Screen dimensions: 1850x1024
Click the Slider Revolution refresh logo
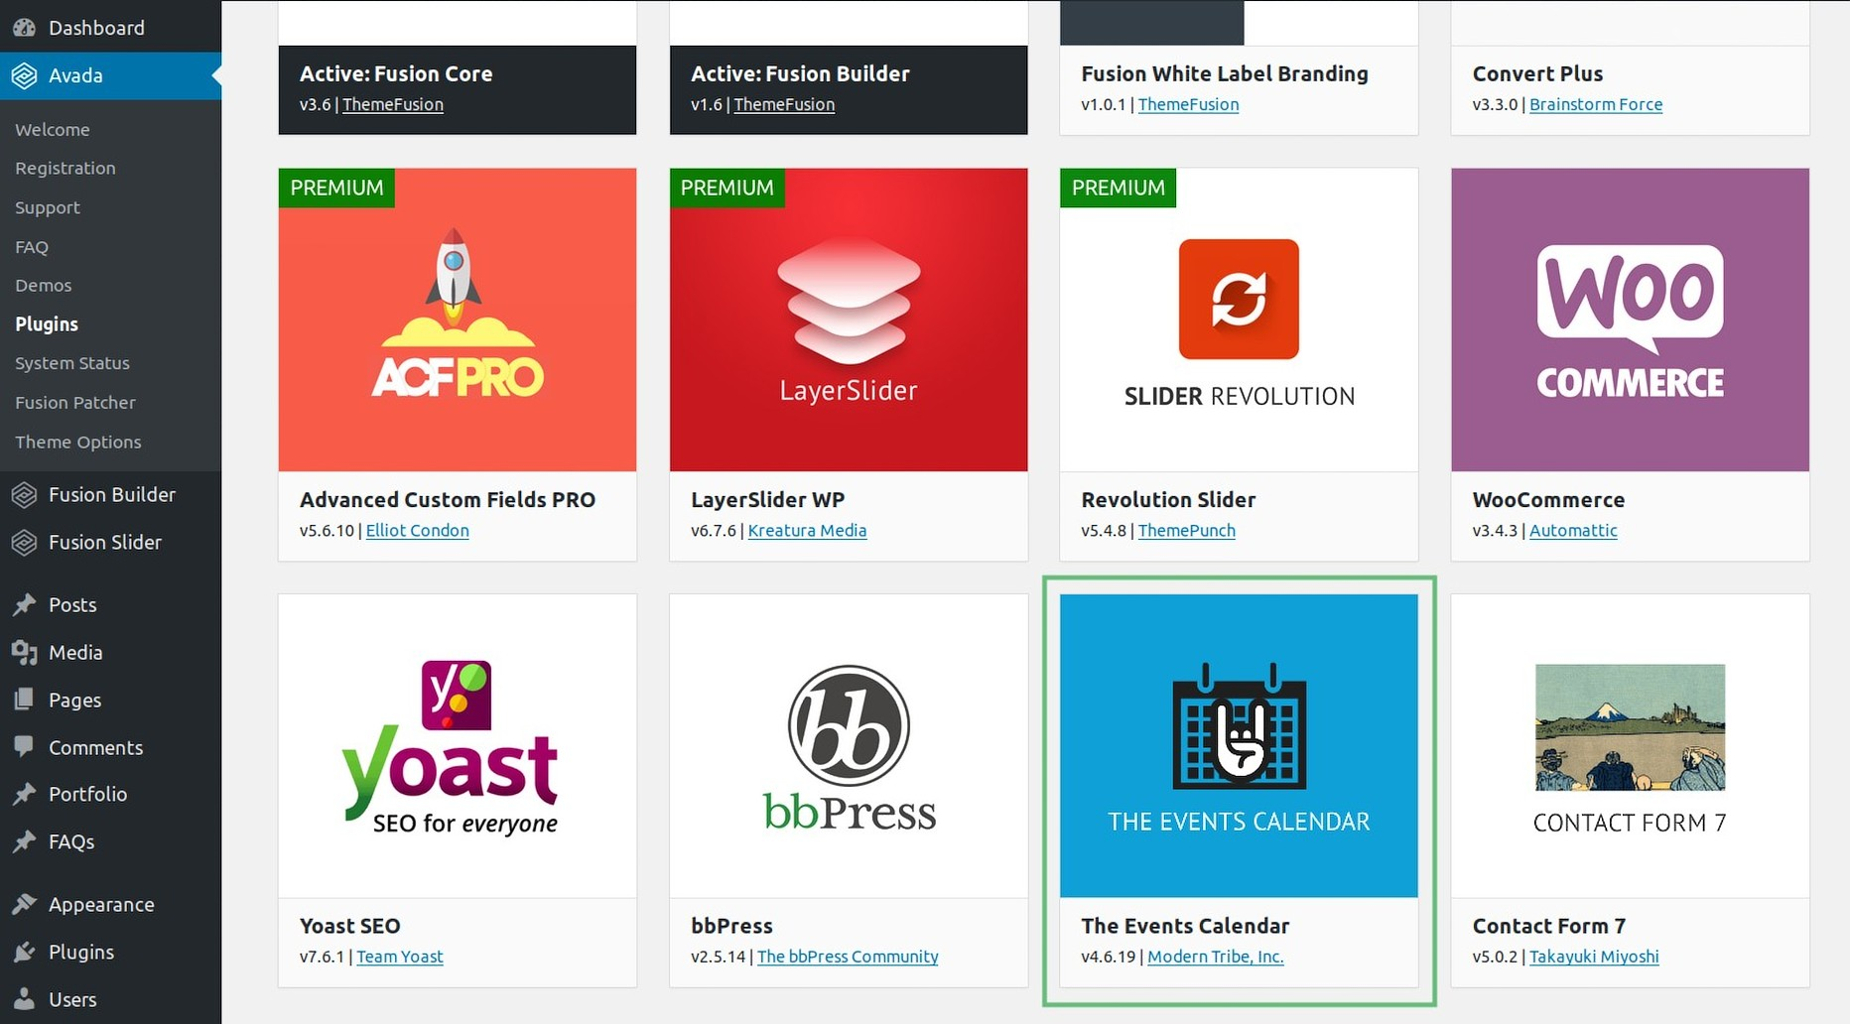pyautogui.click(x=1238, y=299)
